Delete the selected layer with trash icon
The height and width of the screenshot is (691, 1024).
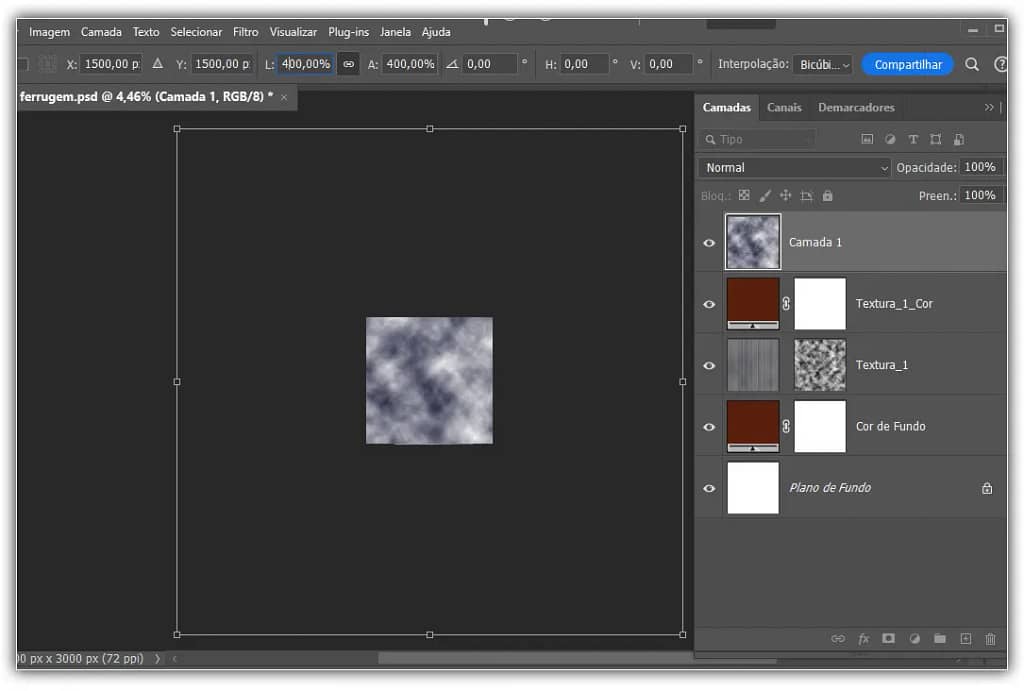[991, 638]
